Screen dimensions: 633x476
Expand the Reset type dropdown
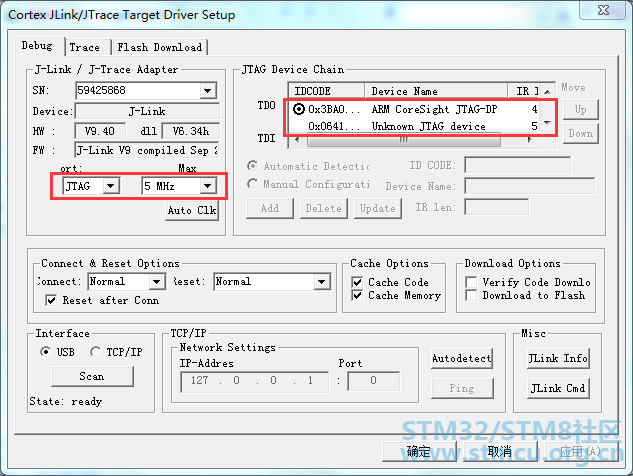click(321, 282)
